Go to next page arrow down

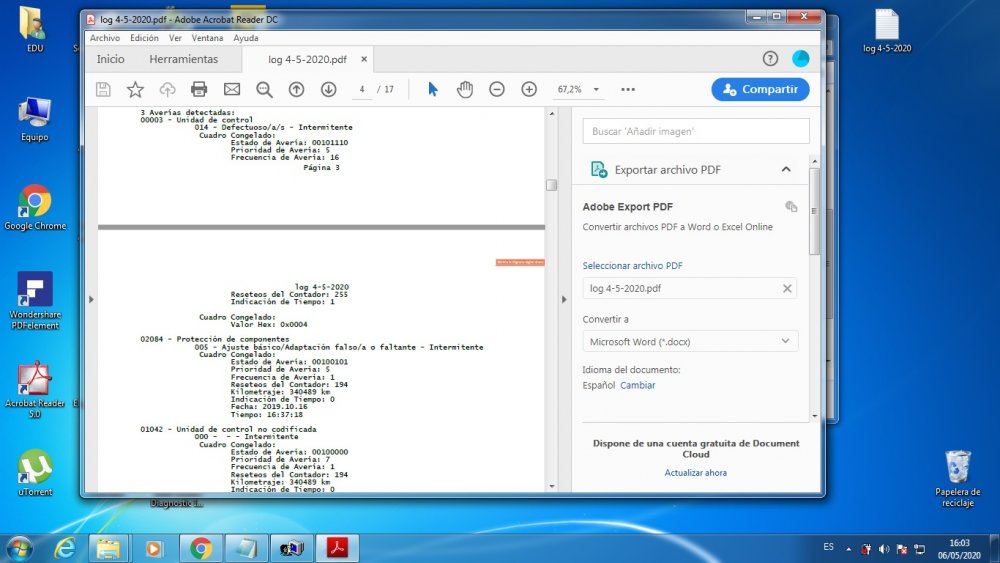(x=328, y=89)
